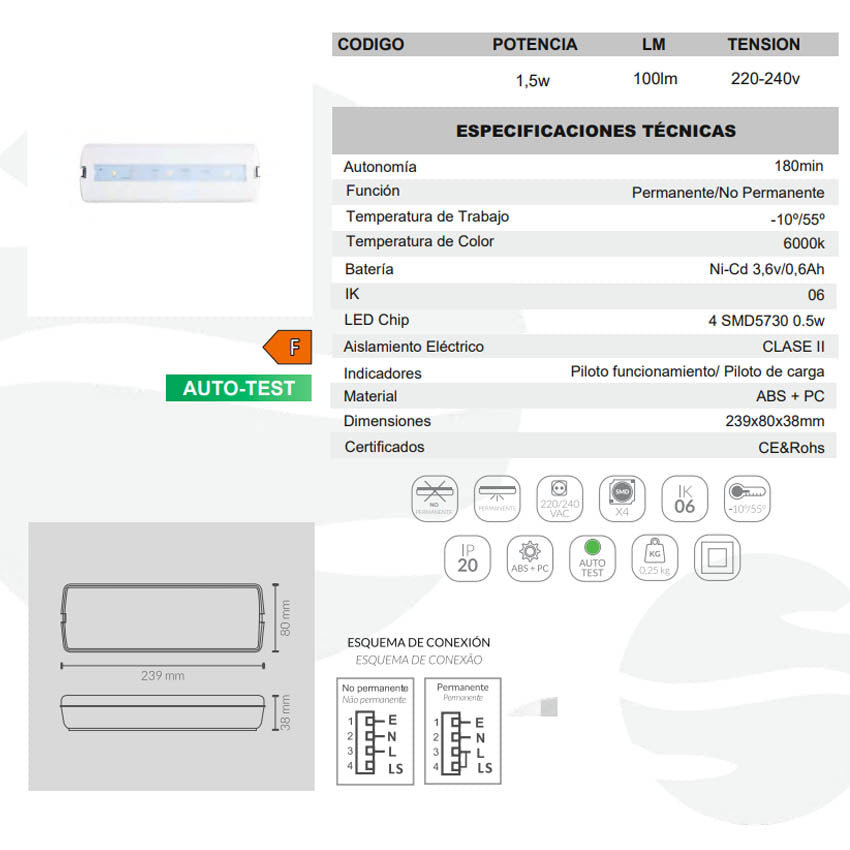Viewport: 850px width, 850px height.
Task: Select the '-10º/55º' value in the specifications table
Action: [797, 220]
